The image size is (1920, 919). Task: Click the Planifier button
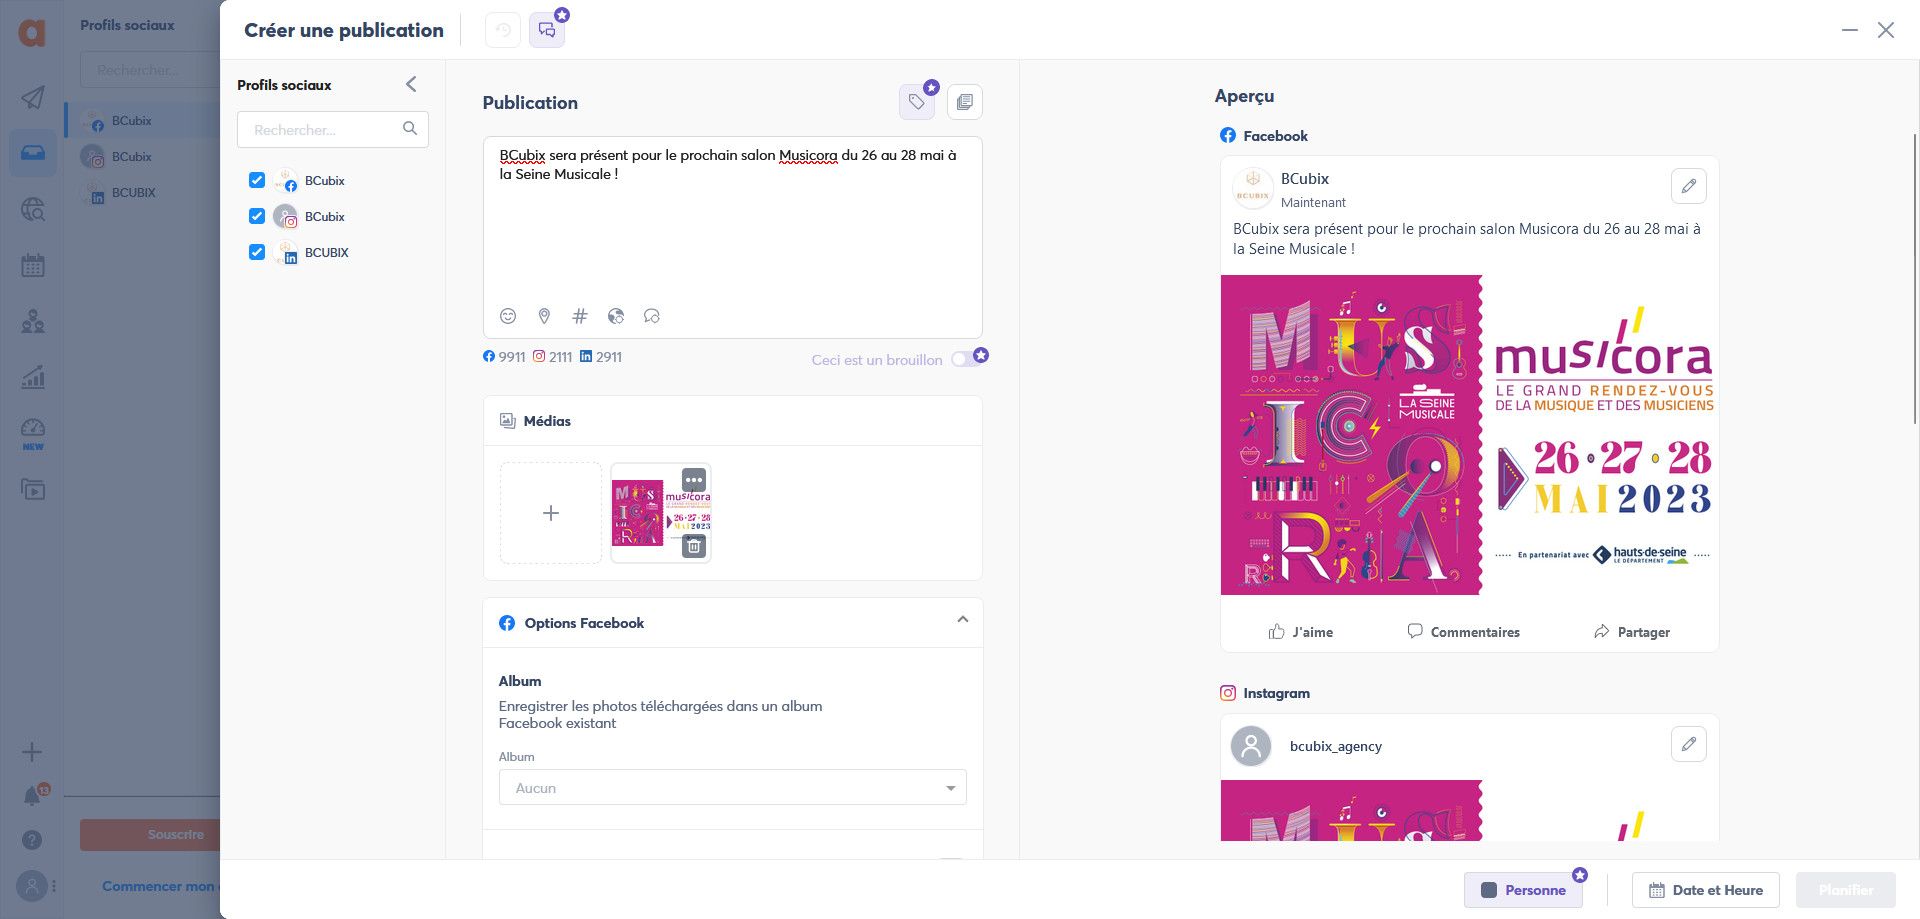pyautogui.click(x=1846, y=890)
